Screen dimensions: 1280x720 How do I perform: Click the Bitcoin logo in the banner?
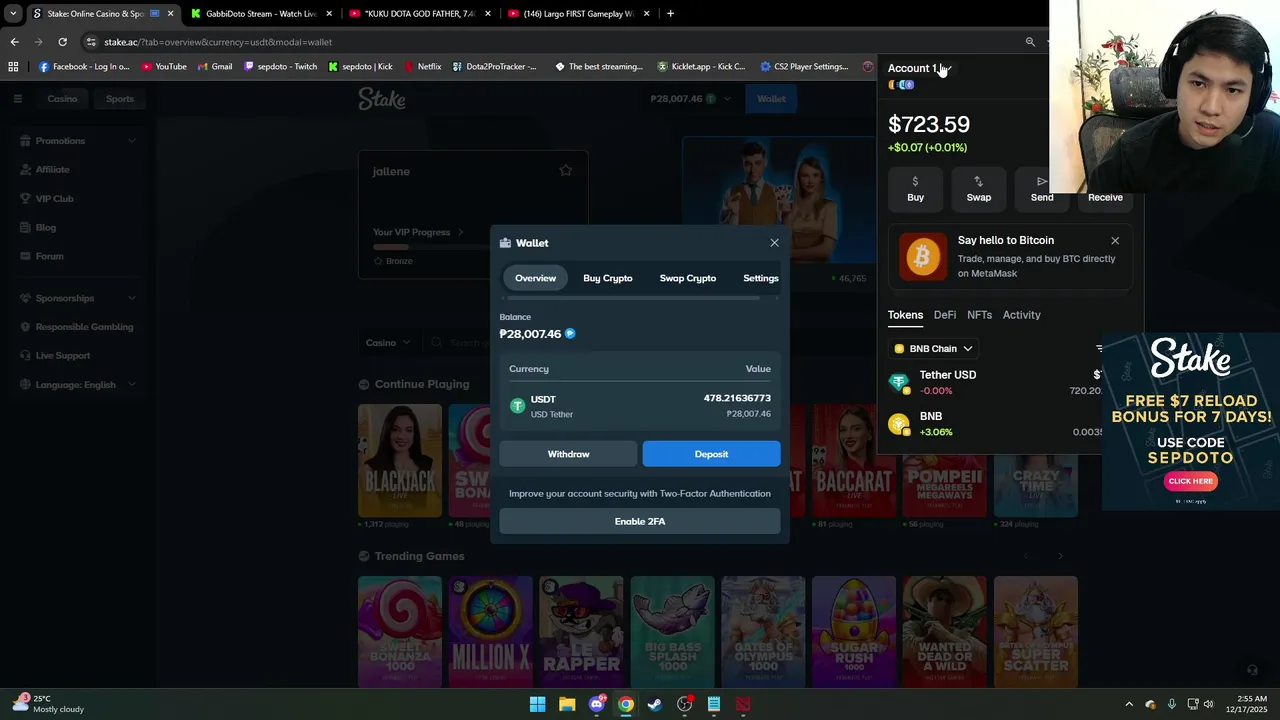click(922, 257)
